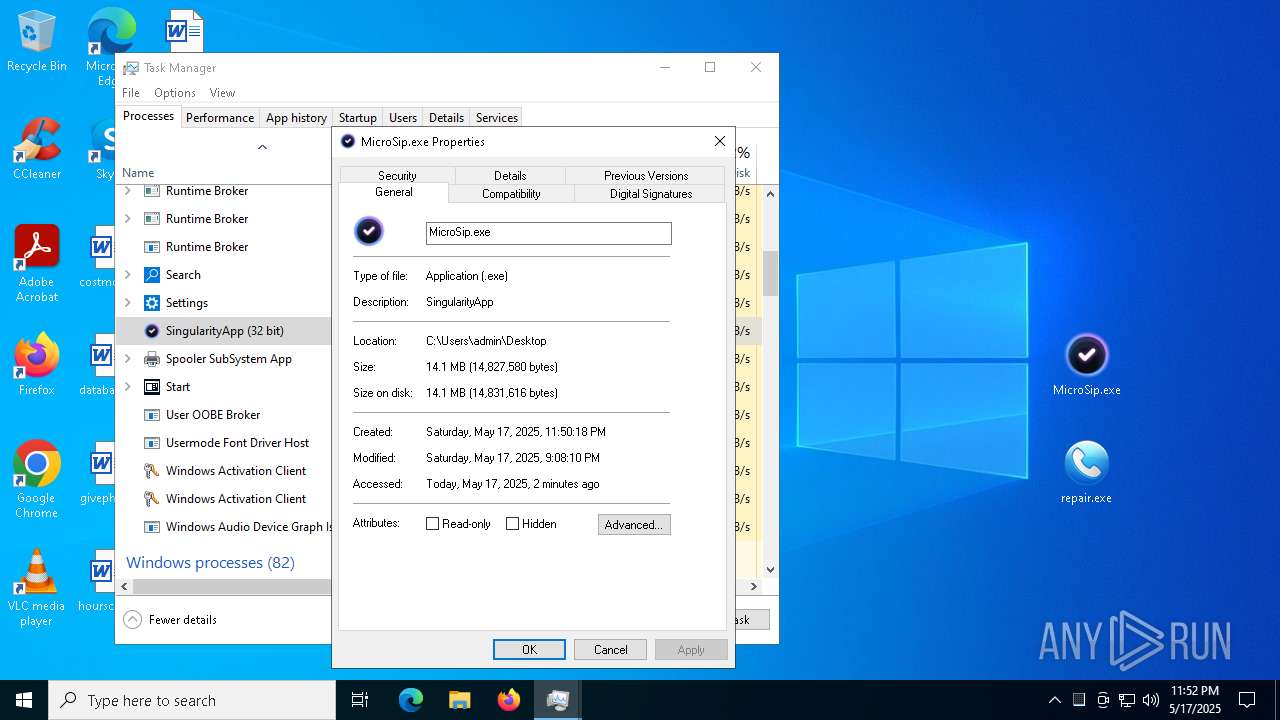Expand the Spooler SubSystem App process

[127, 359]
